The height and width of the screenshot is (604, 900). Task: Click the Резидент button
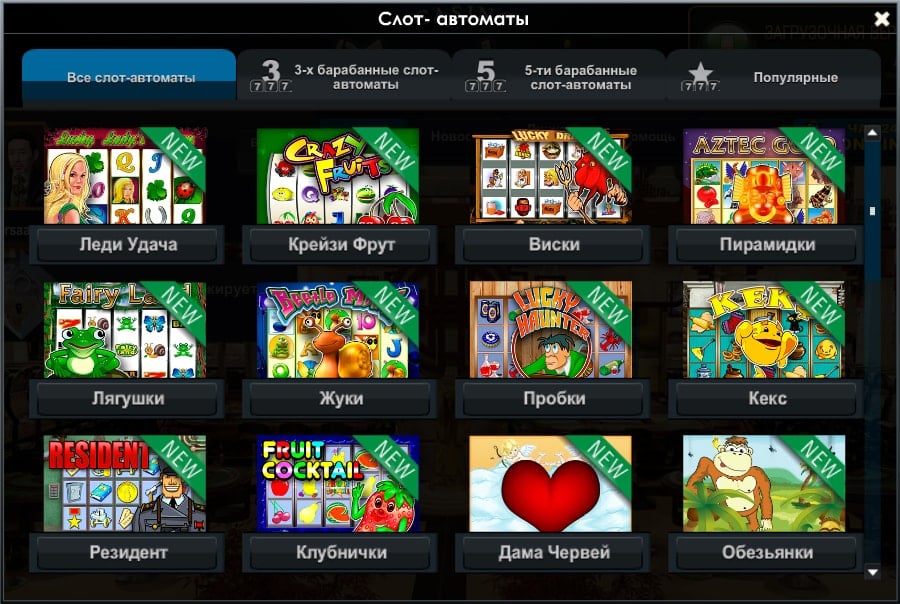click(127, 552)
